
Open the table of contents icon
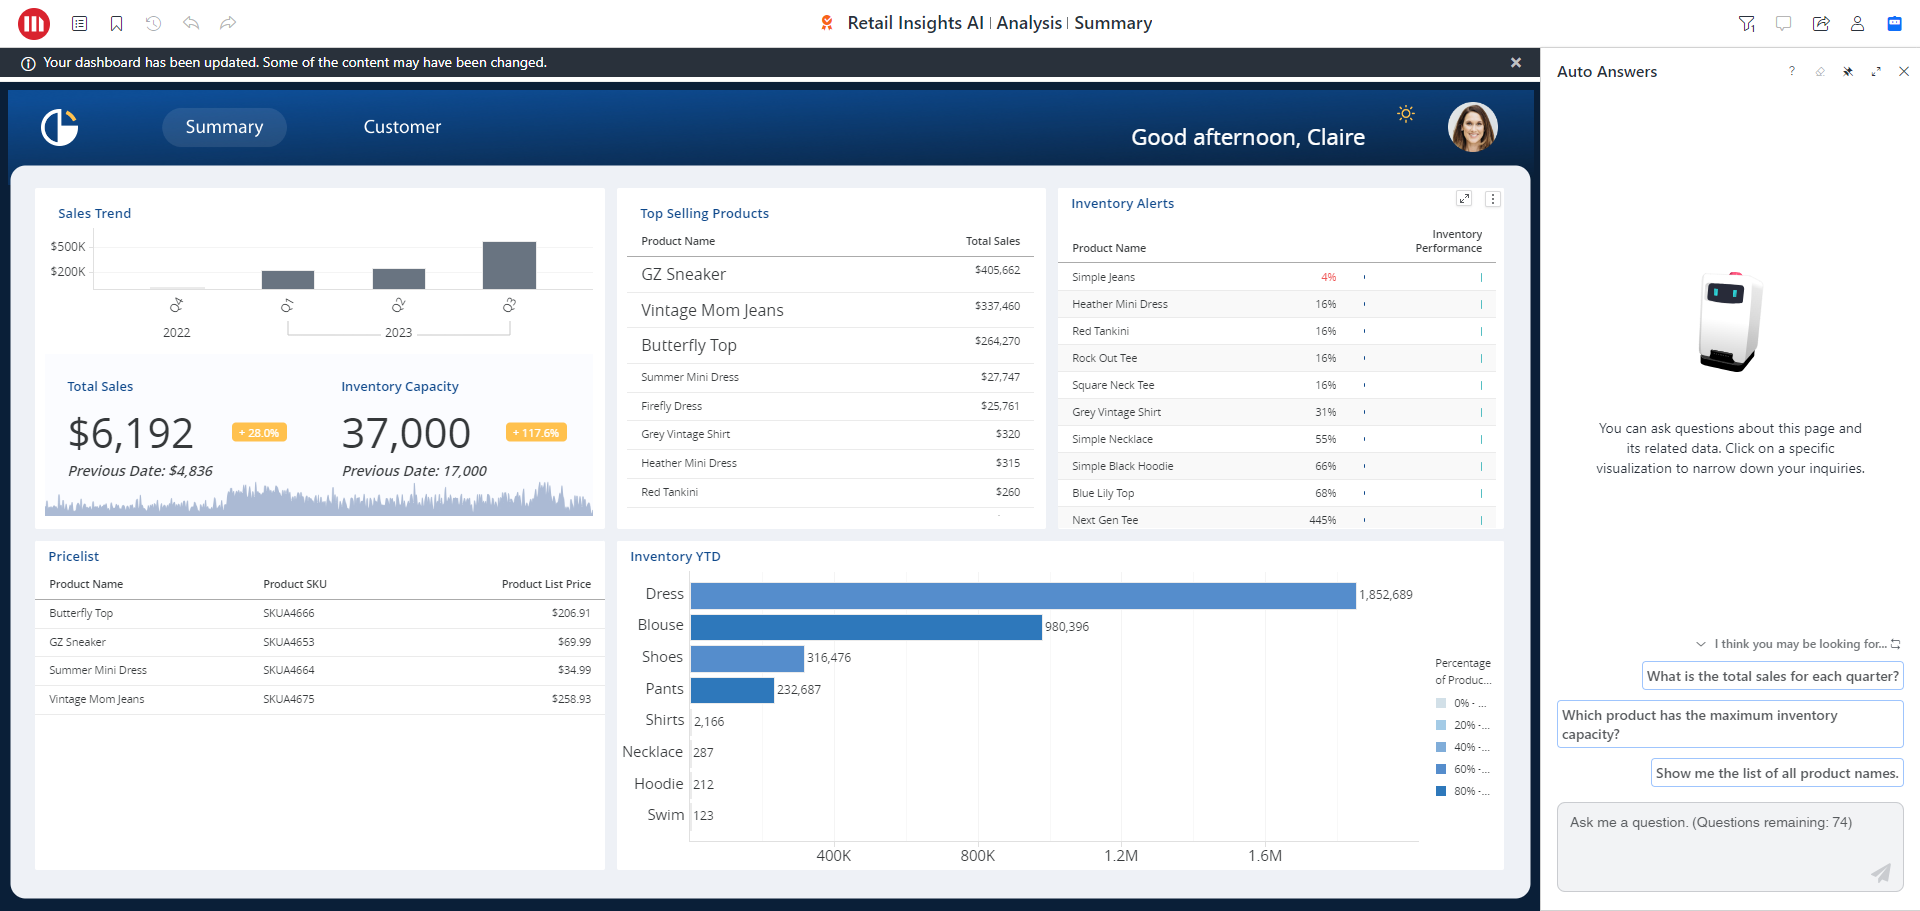click(x=80, y=23)
